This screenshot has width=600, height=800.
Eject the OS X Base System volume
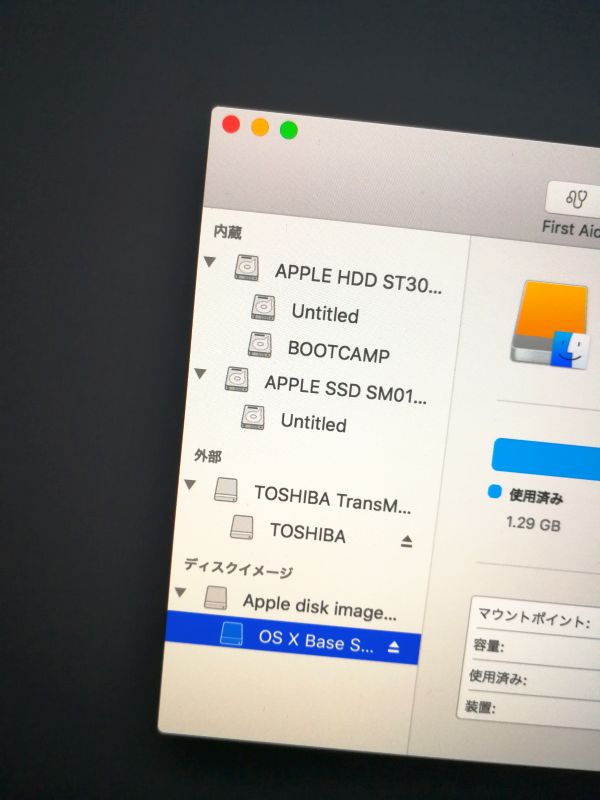point(393,647)
